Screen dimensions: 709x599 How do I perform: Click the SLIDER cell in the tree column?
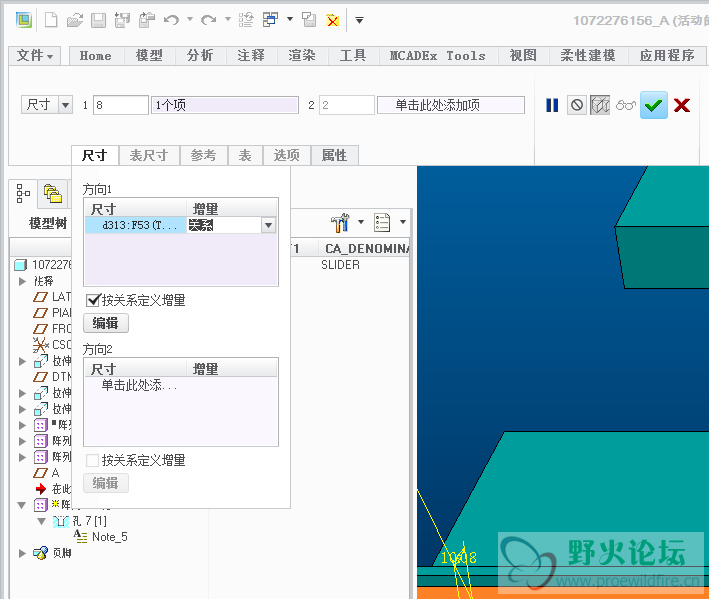(x=340, y=265)
